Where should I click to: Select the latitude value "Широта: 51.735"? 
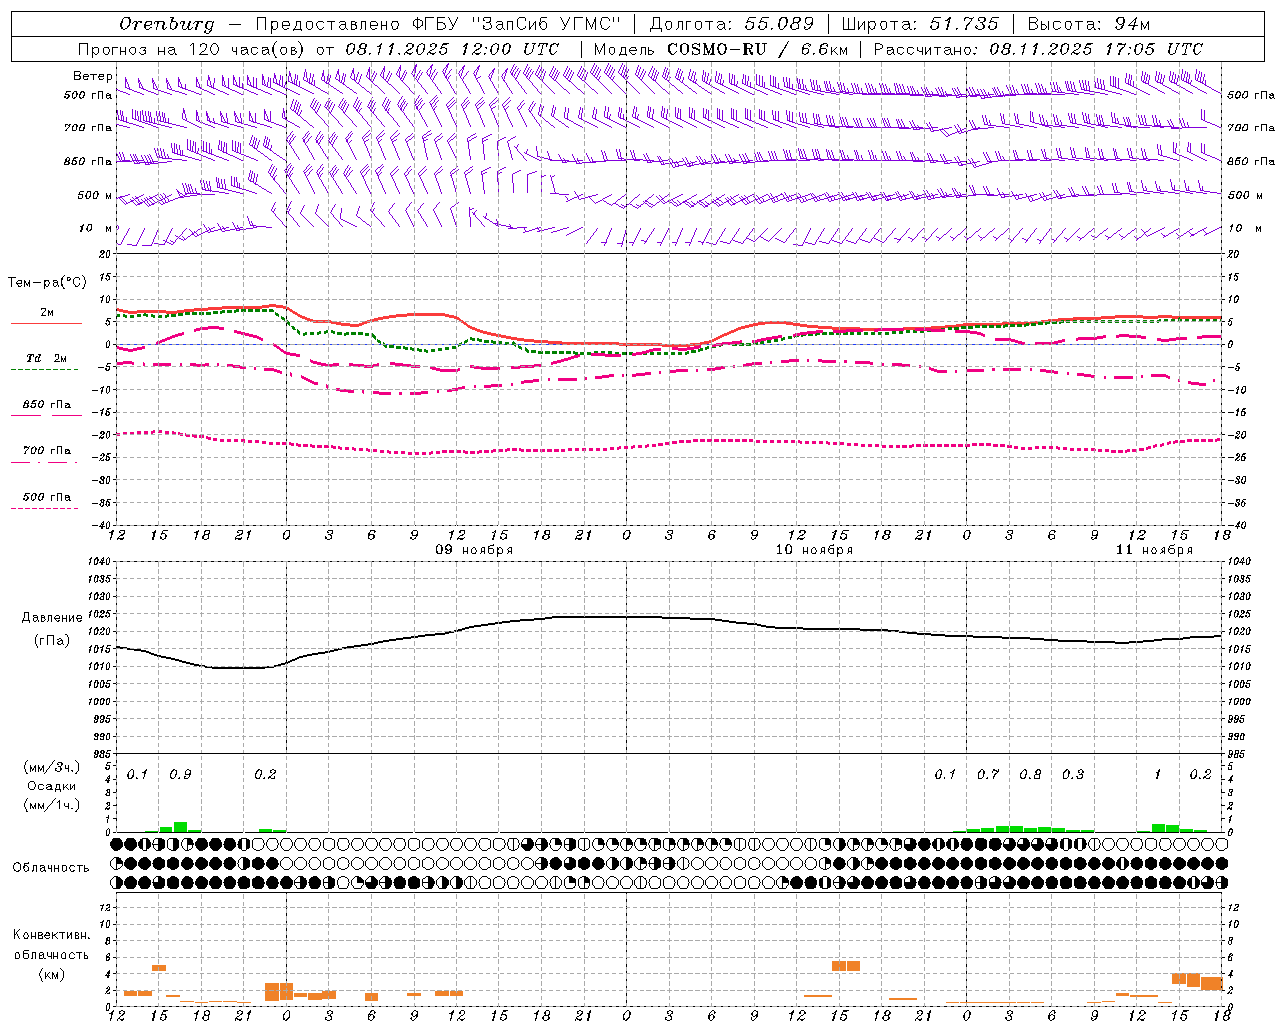pos(920,24)
